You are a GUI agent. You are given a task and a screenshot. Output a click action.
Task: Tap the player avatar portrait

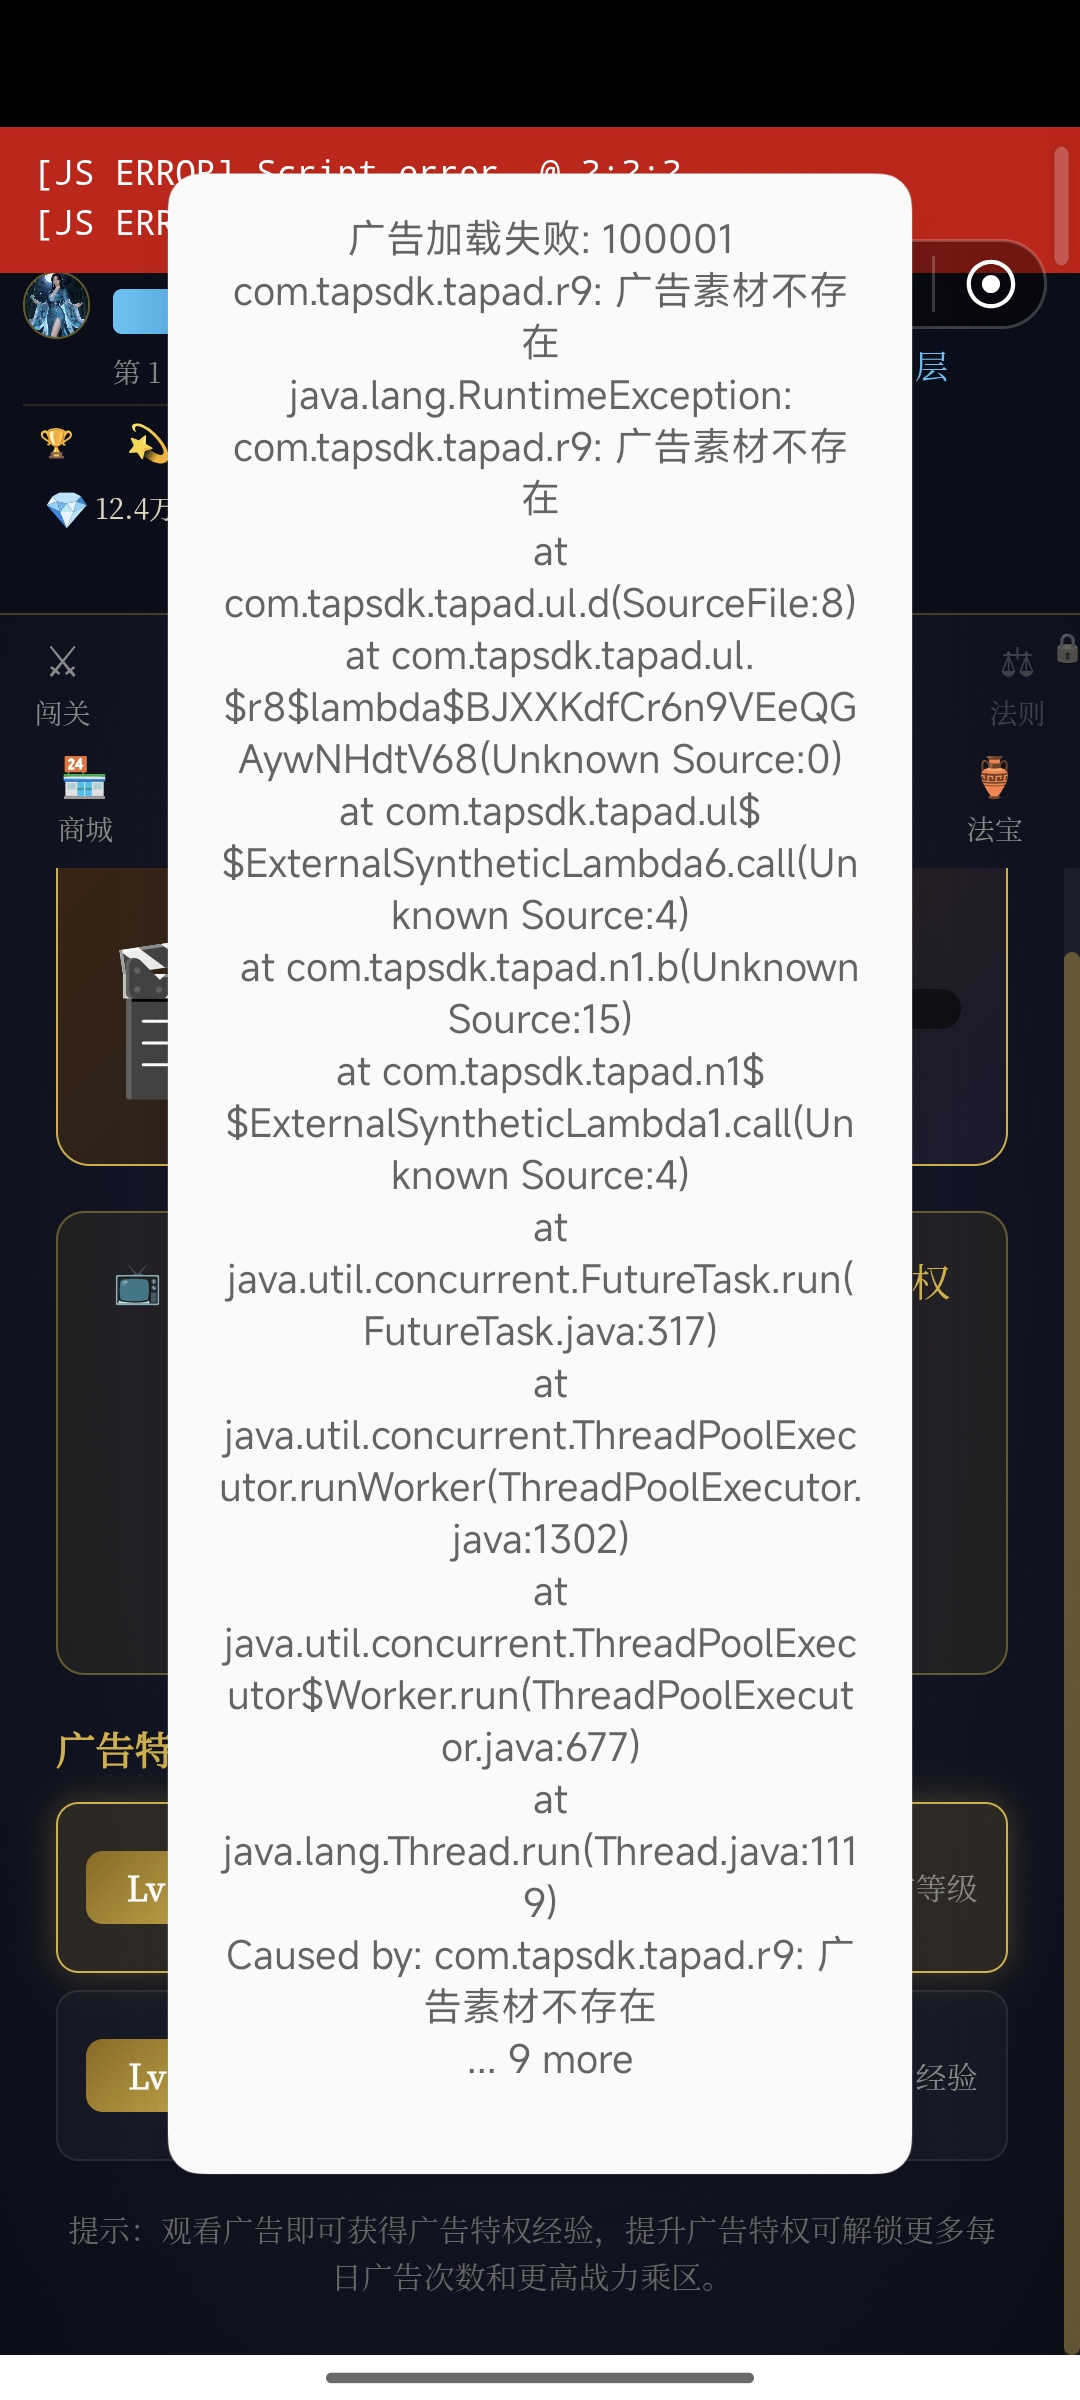(x=57, y=304)
